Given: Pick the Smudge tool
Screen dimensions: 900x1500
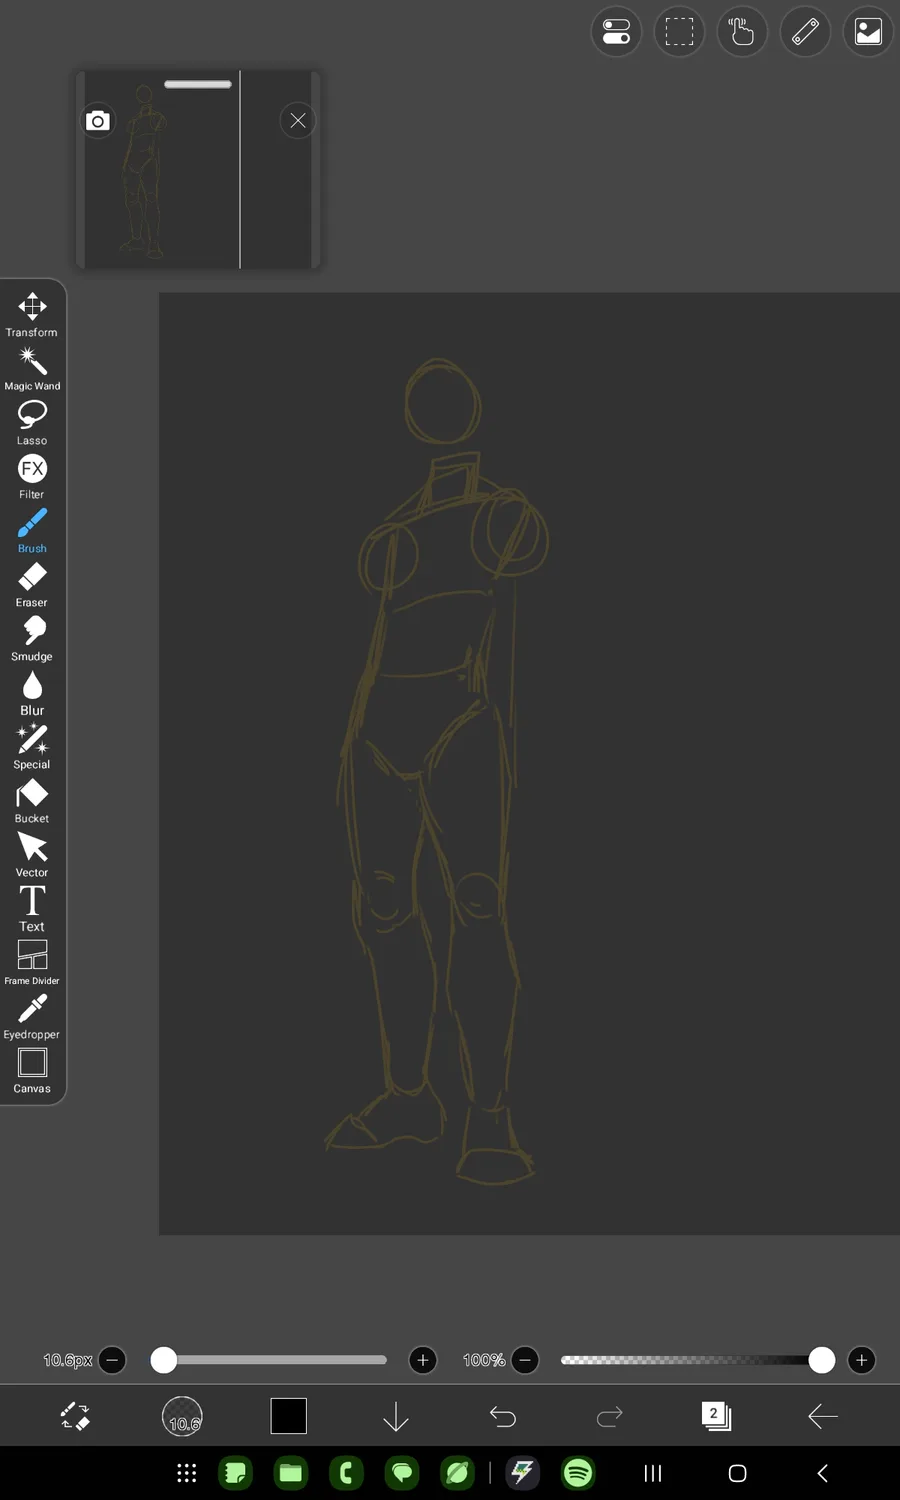Looking at the screenshot, I should 32,638.
